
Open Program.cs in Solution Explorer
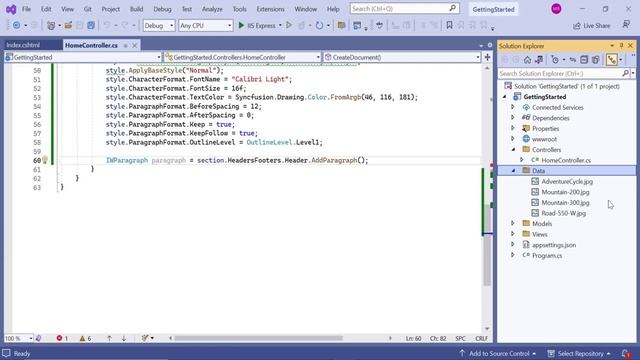point(547,256)
